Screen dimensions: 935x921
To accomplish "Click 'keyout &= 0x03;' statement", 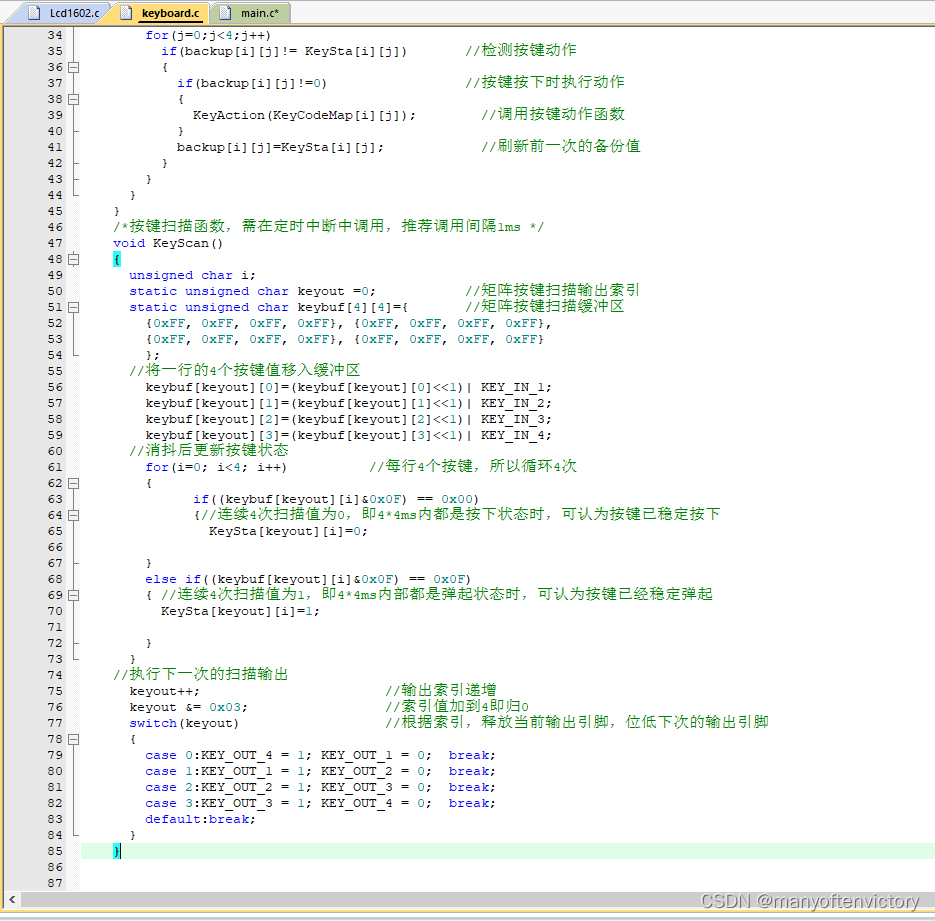I will click(x=188, y=707).
